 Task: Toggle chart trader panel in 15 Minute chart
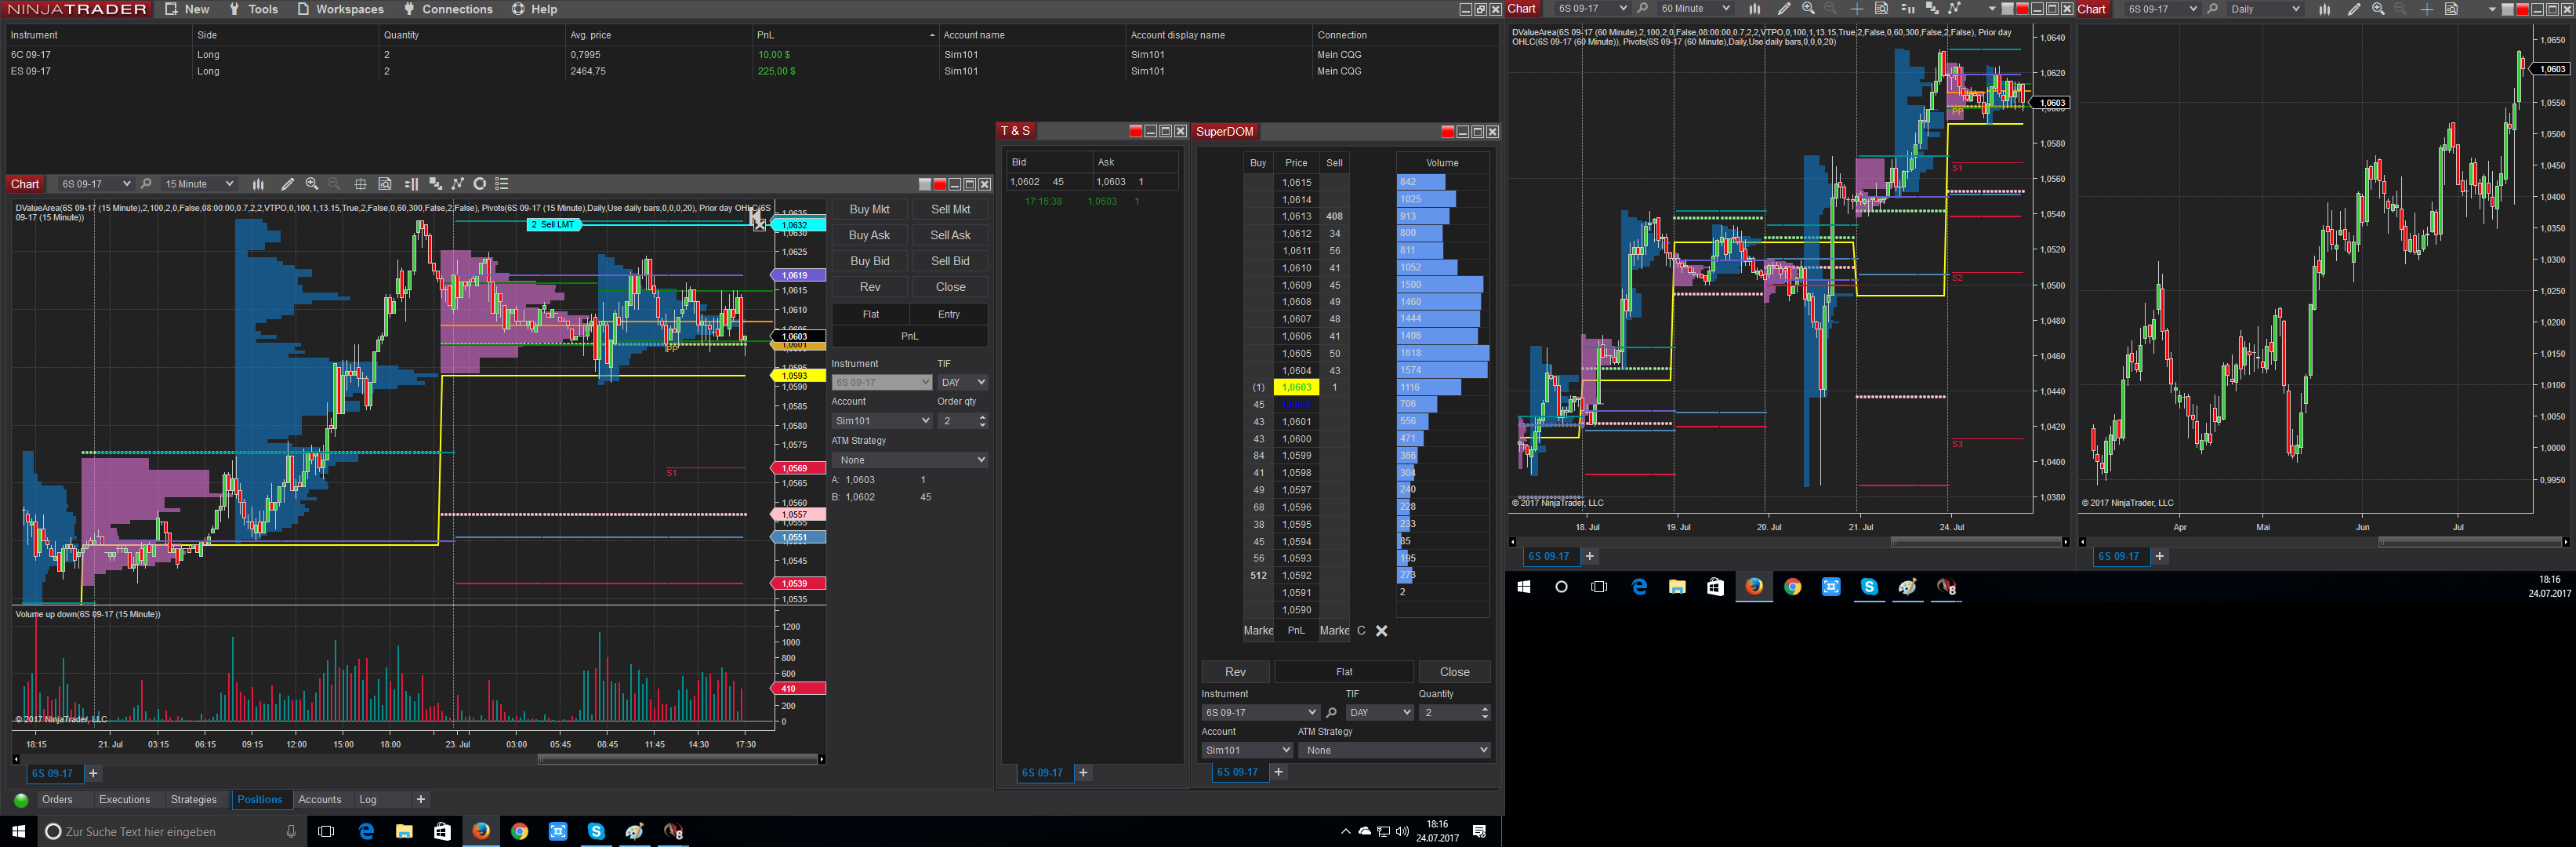[x=411, y=184]
